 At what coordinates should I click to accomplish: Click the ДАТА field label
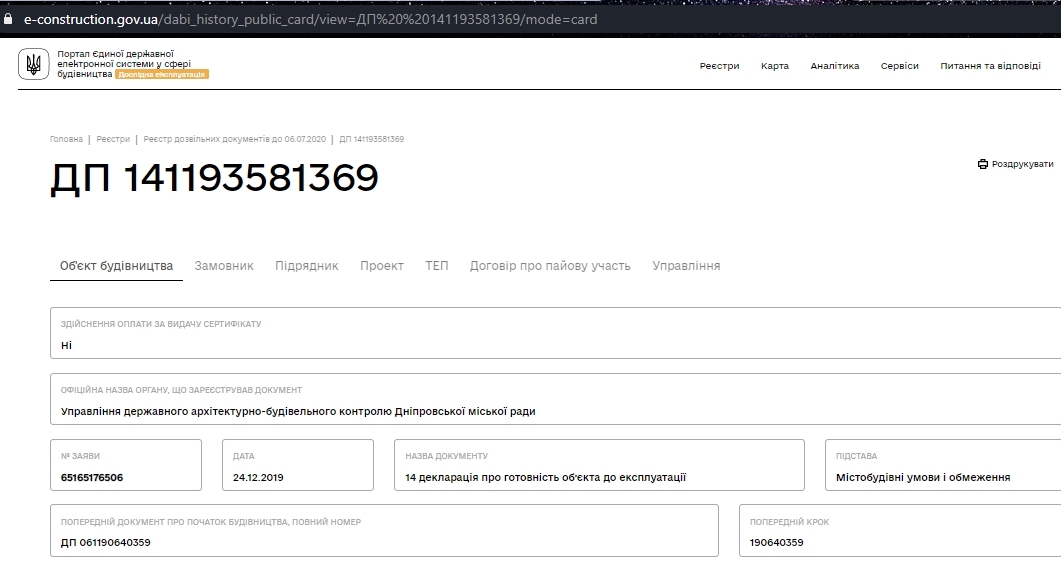[244, 456]
